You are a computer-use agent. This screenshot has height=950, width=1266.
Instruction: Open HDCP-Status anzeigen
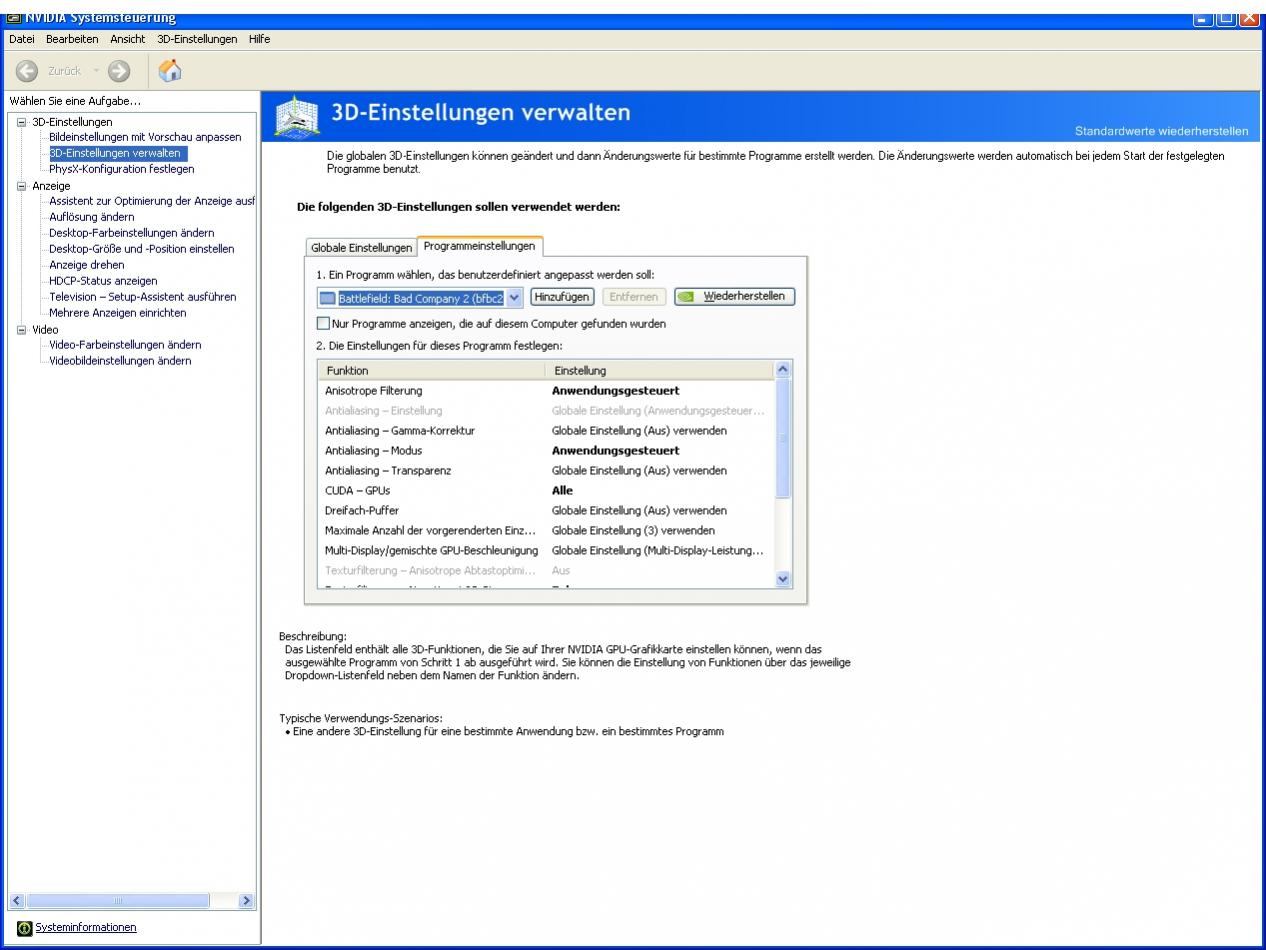103,281
